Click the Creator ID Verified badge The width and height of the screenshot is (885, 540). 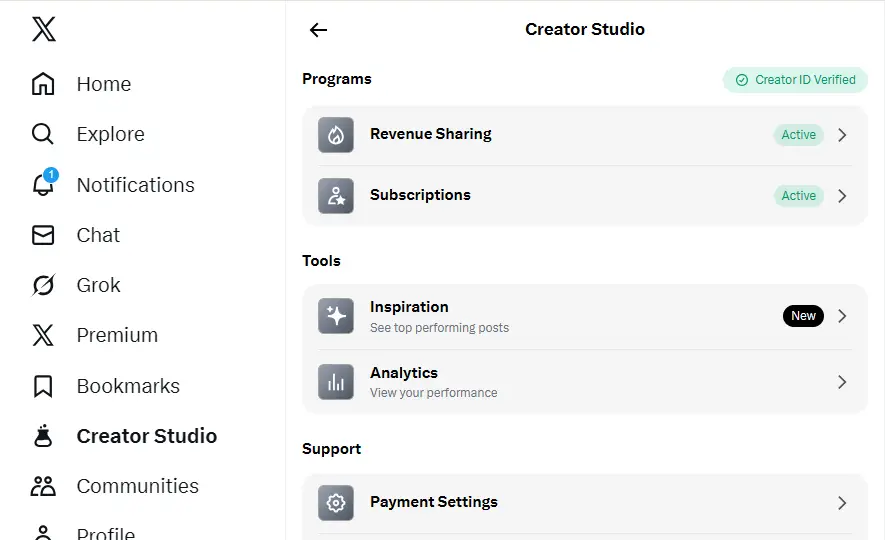pyautogui.click(x=795, y=80)
